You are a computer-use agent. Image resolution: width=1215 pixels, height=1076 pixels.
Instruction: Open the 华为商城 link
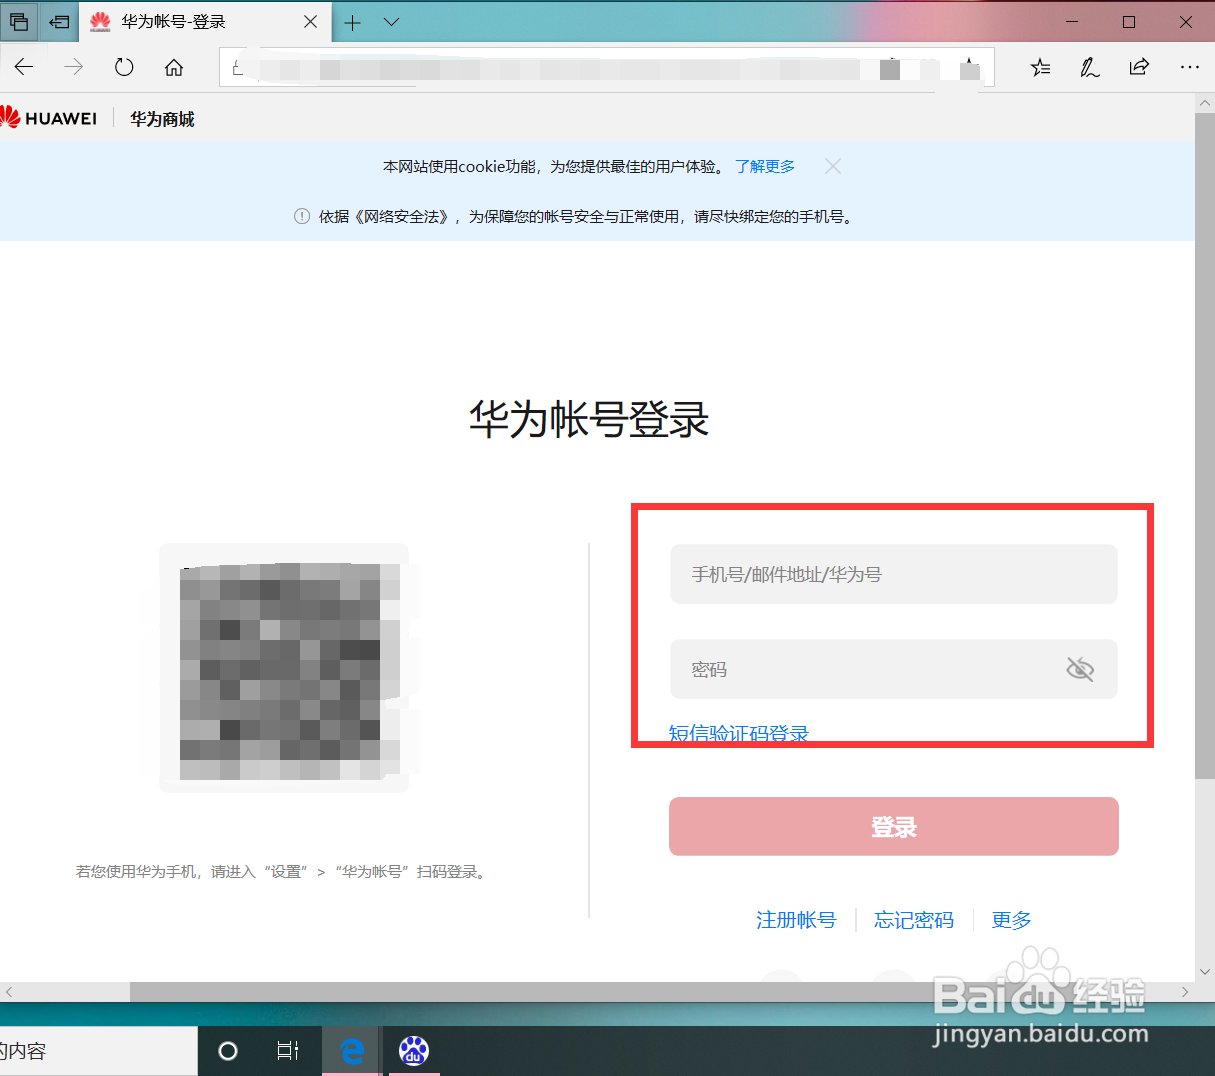tap(162, 119)
